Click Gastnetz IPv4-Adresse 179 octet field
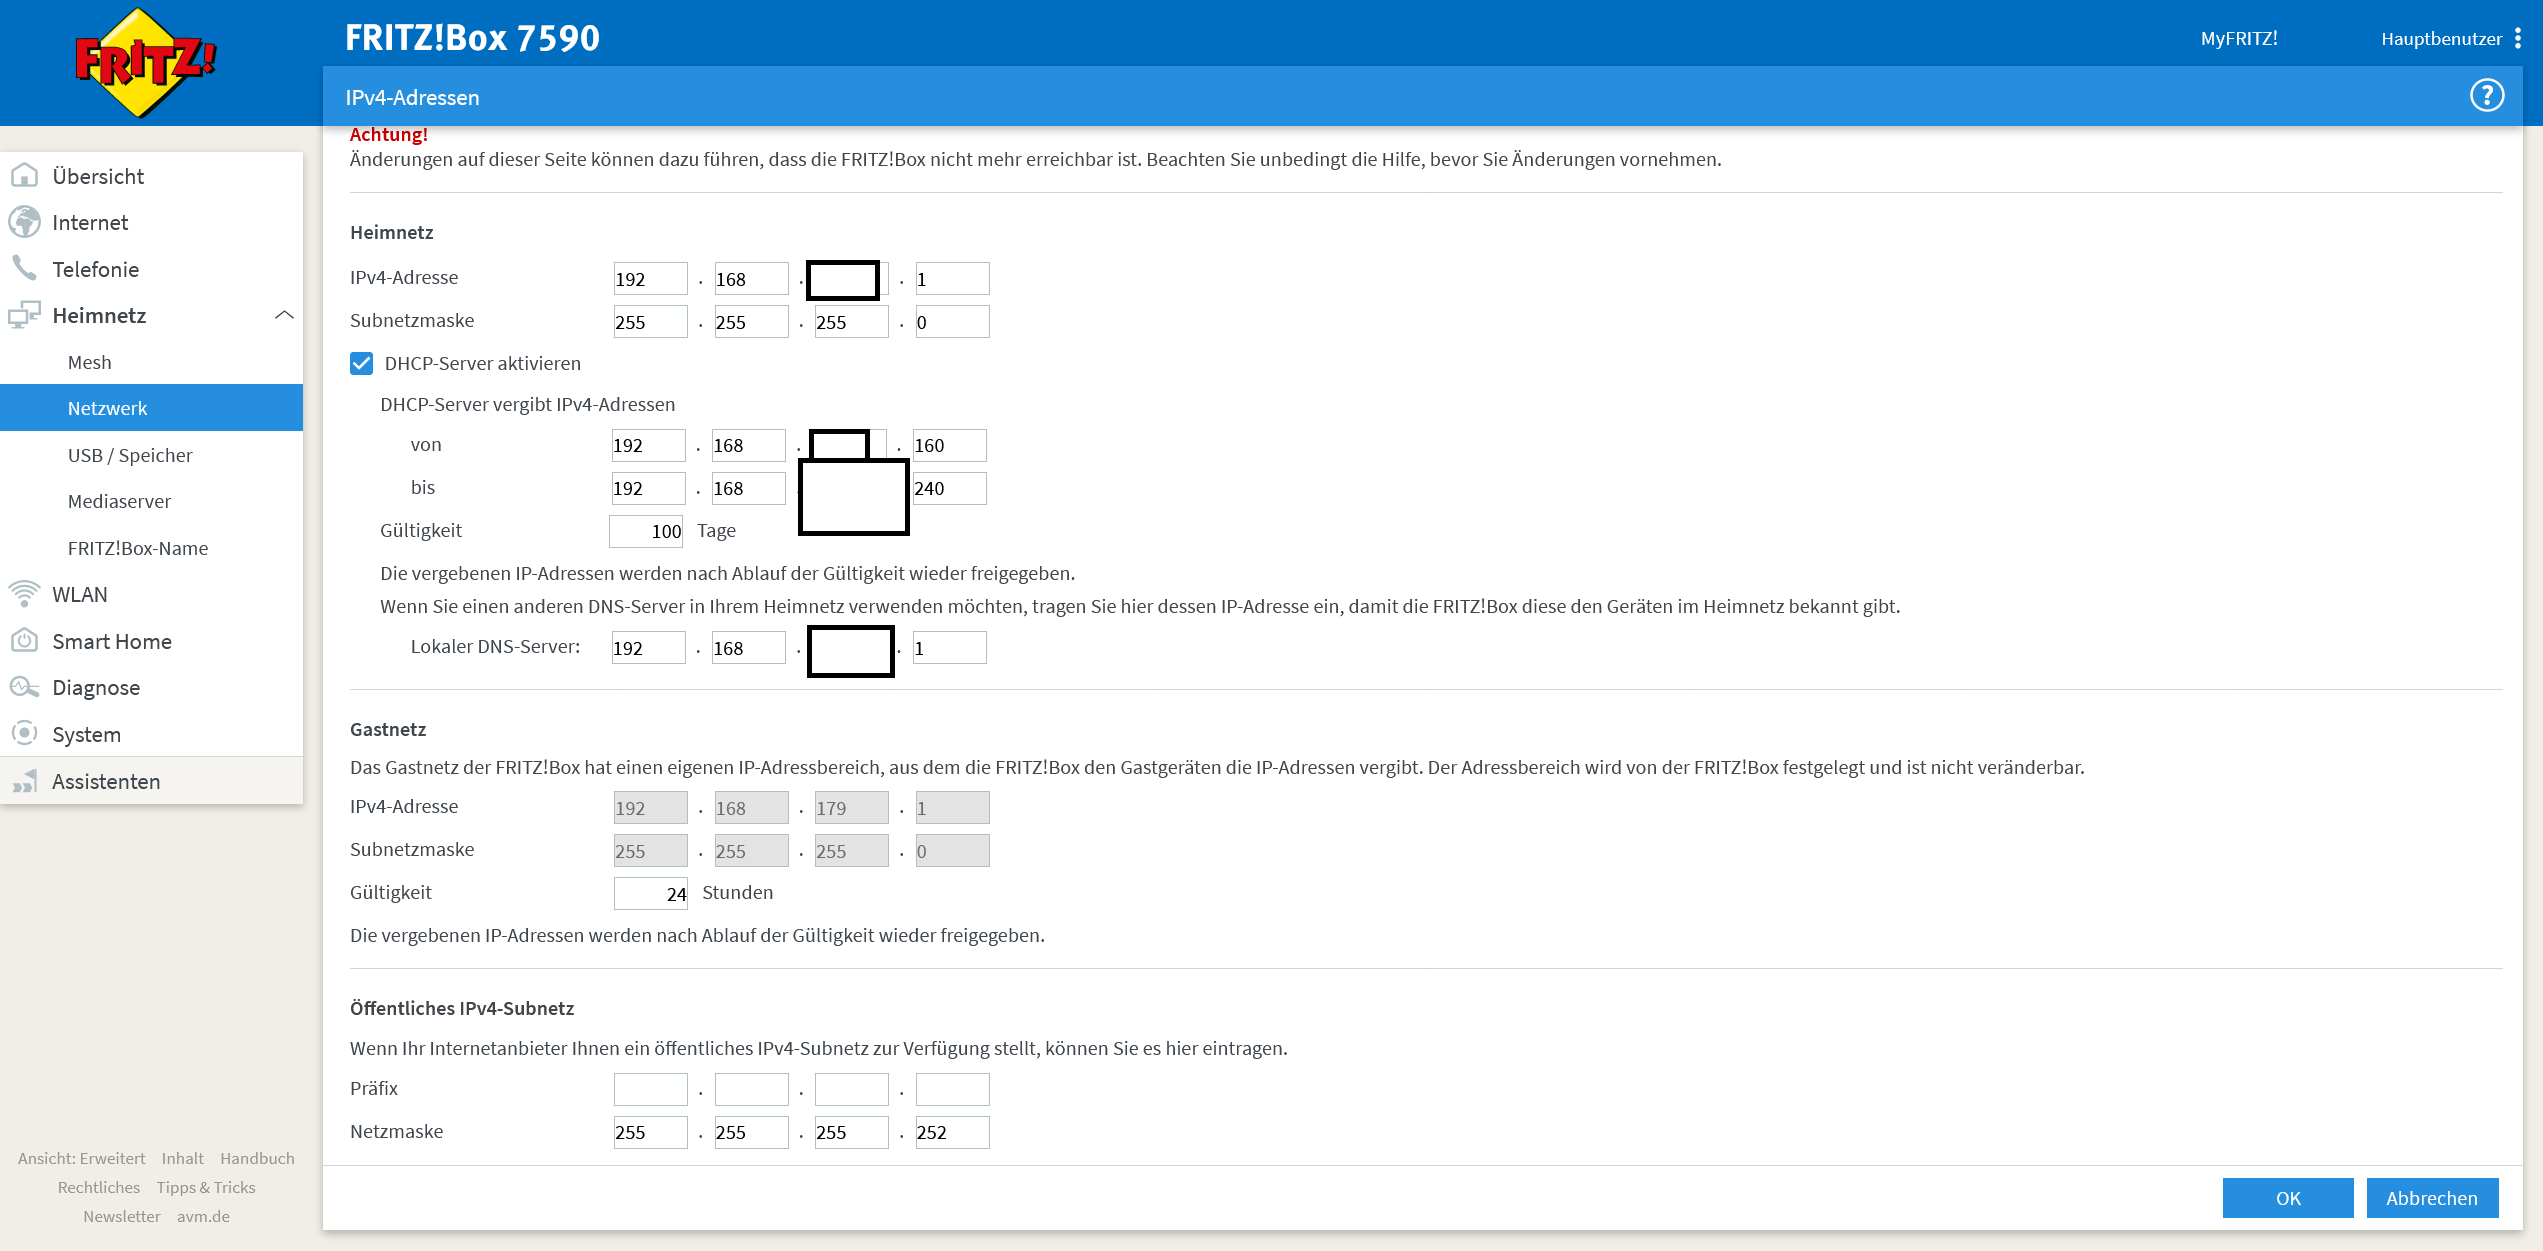 pos(852,808)
